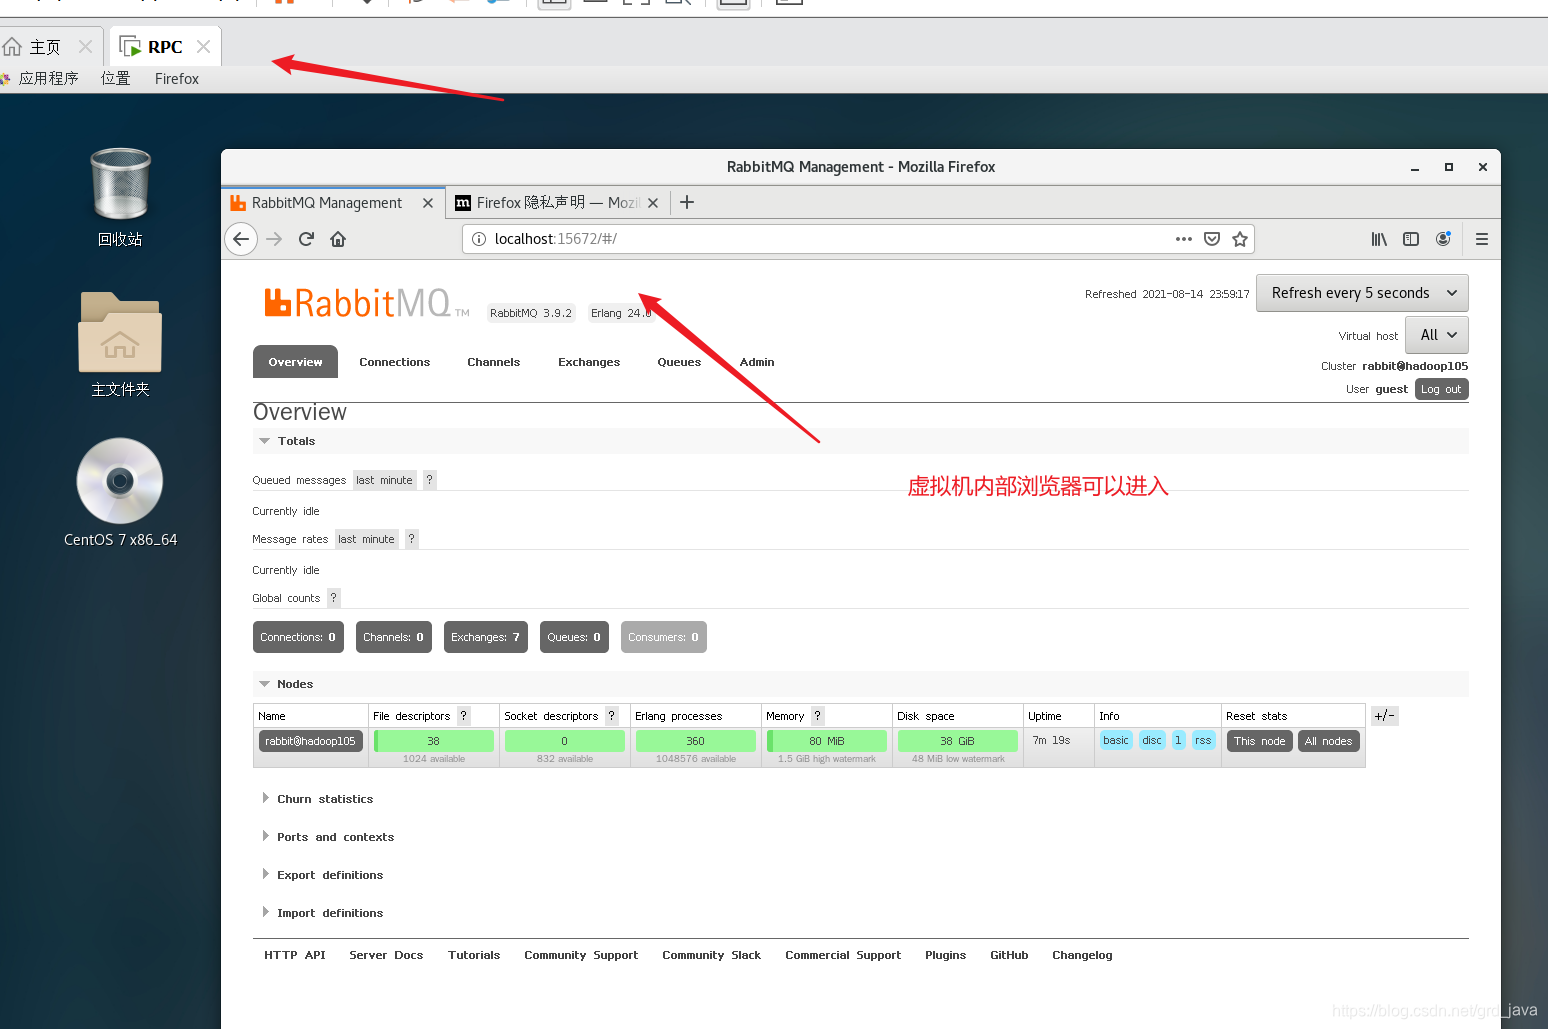This screenshot has height=1029, width=1548.
Task: Open the Firefox library icon
Action: point(1379,239)
